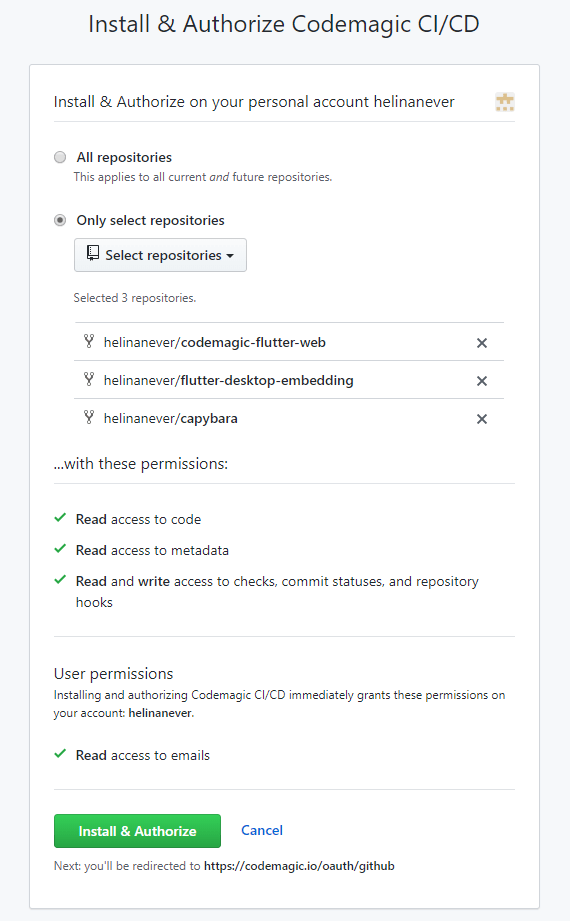Click the dropdown caret on Select repositories
Viewport: 570px width, 921px height.
pos(230,256)
